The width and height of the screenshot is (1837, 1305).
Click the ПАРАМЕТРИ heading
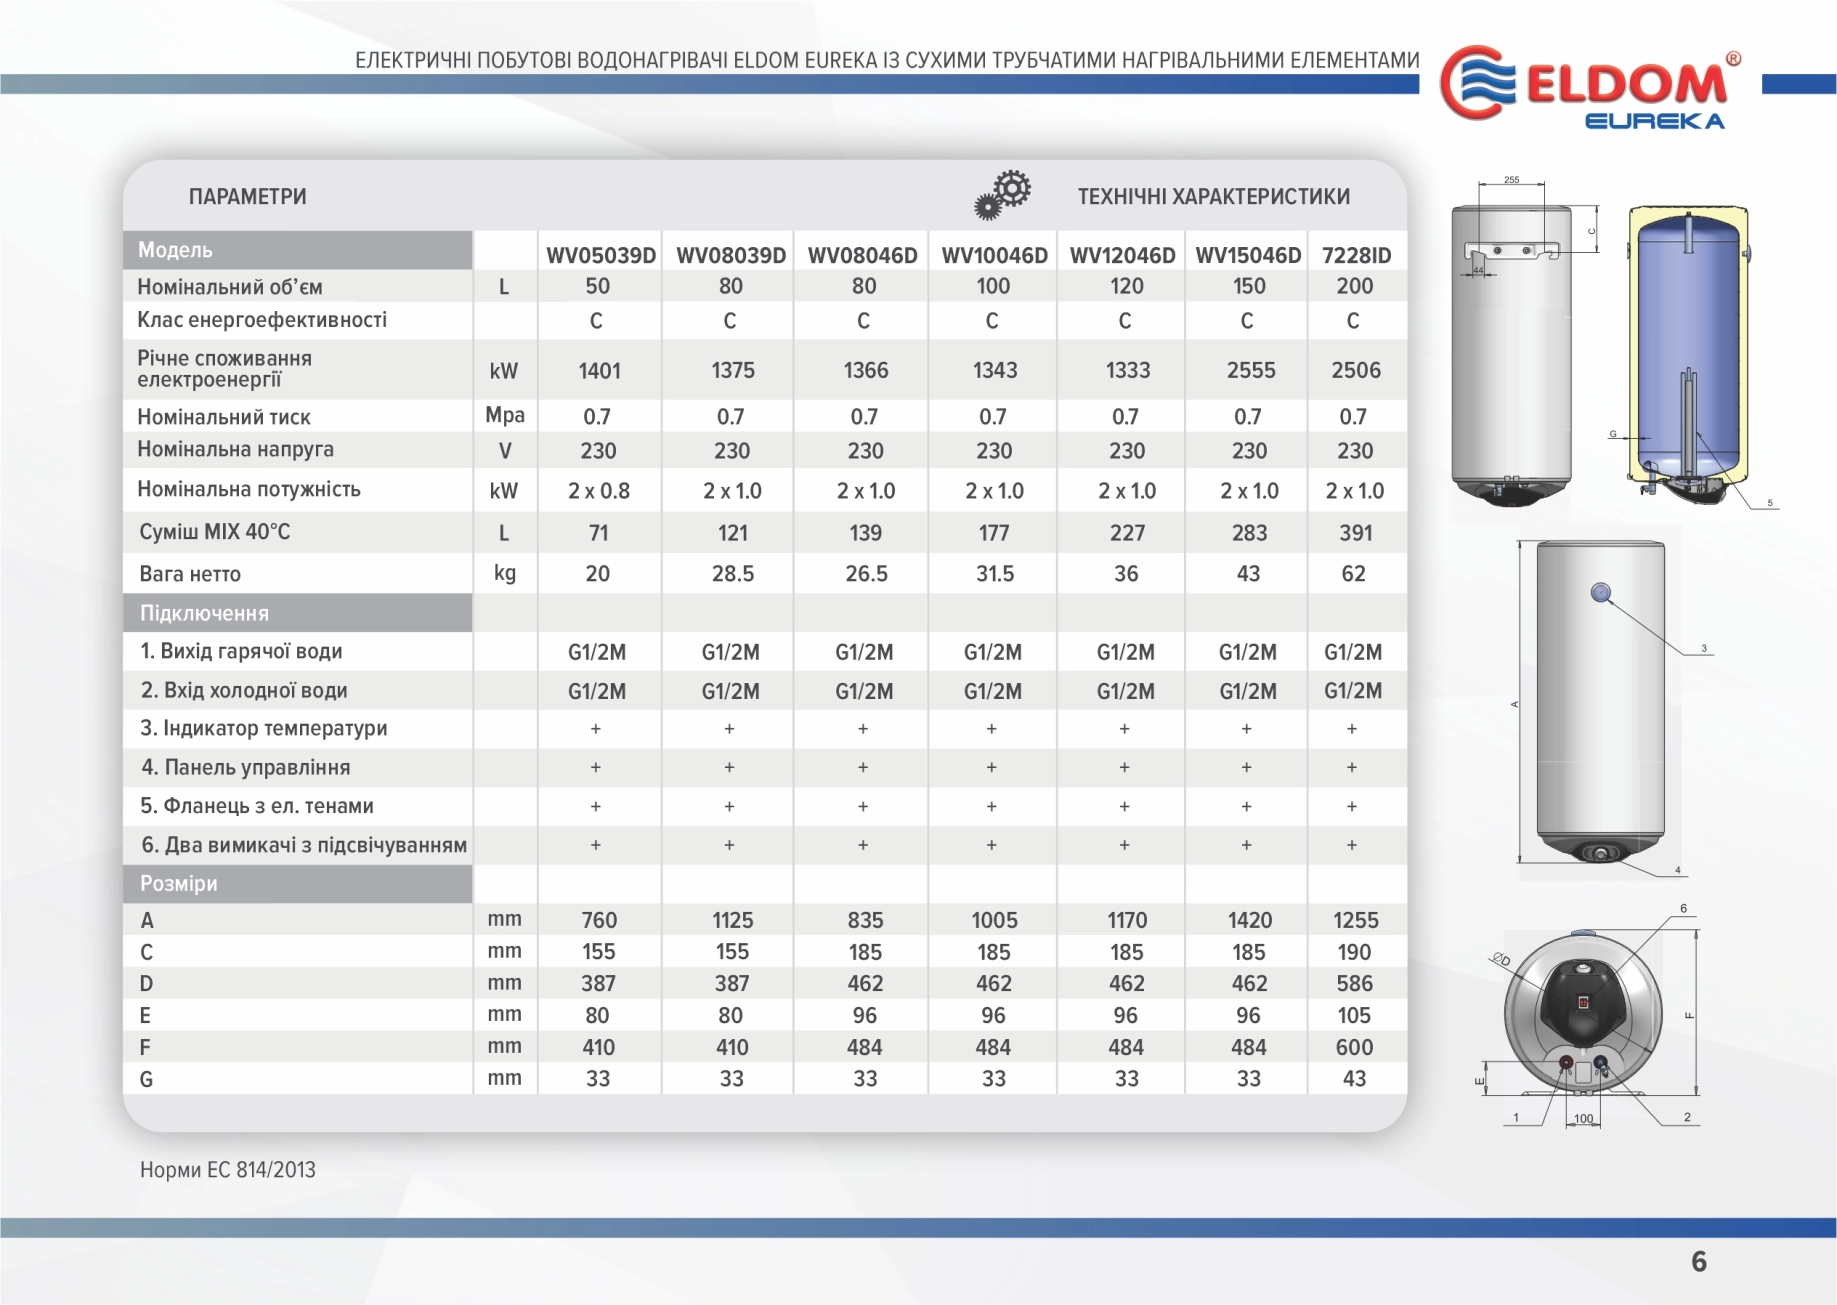tap(248, 197)
